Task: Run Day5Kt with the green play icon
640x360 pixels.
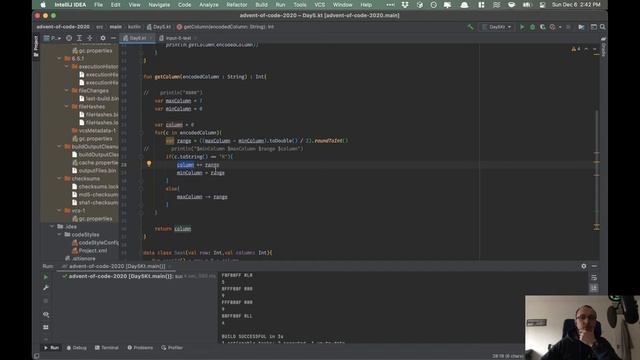Action: point(522,27)
